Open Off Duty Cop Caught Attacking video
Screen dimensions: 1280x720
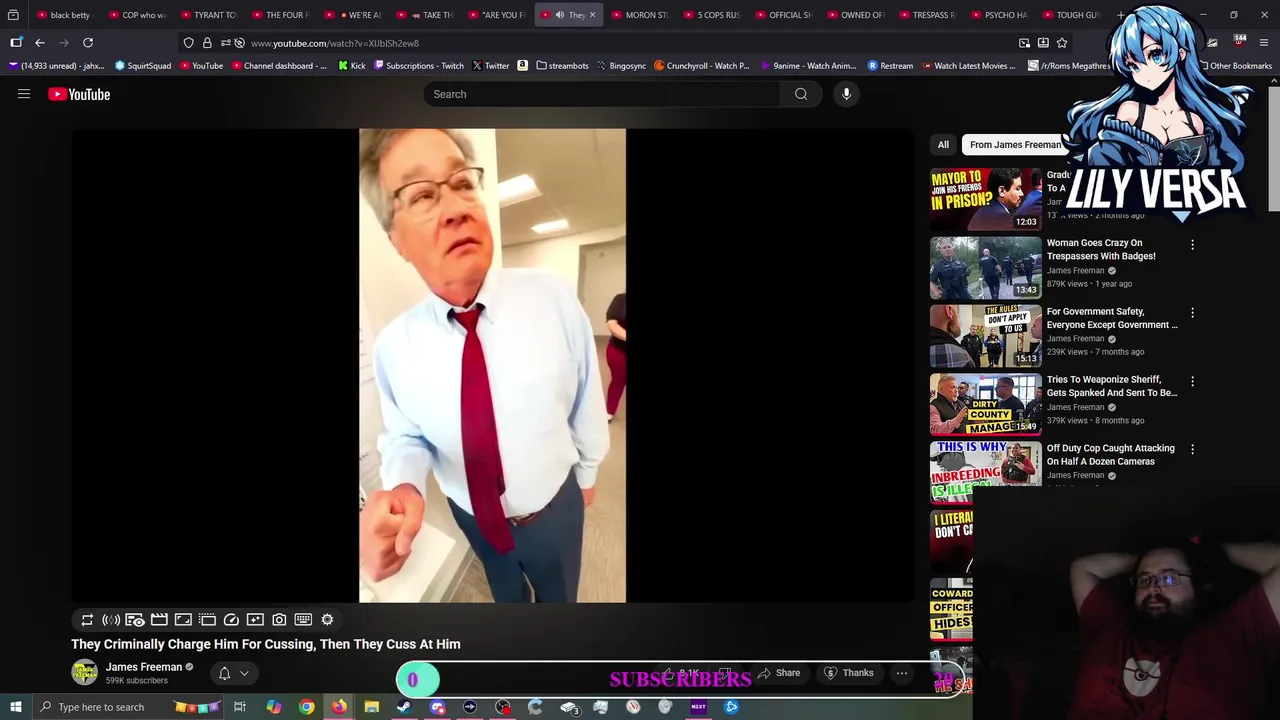[x=1110, y=455]
